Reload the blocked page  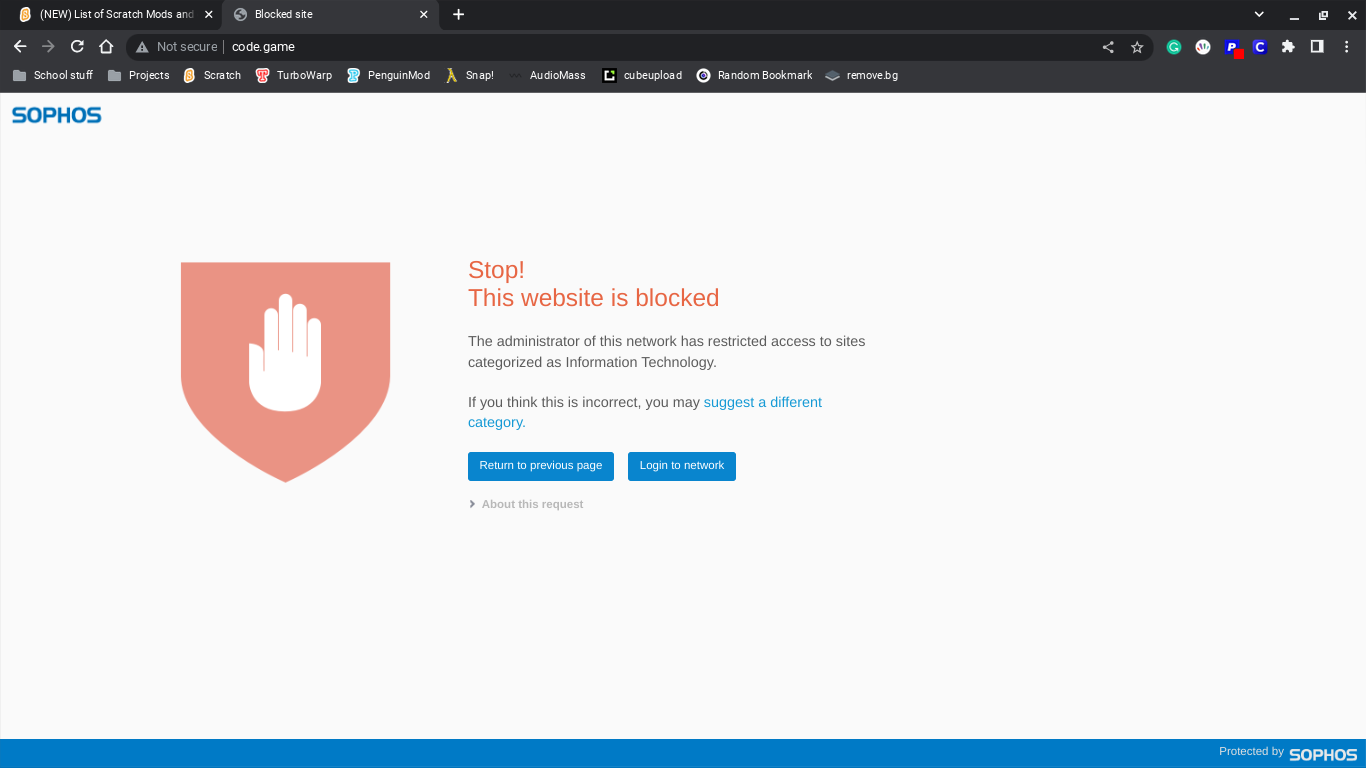pyautogui.click(x=77, y=47)
